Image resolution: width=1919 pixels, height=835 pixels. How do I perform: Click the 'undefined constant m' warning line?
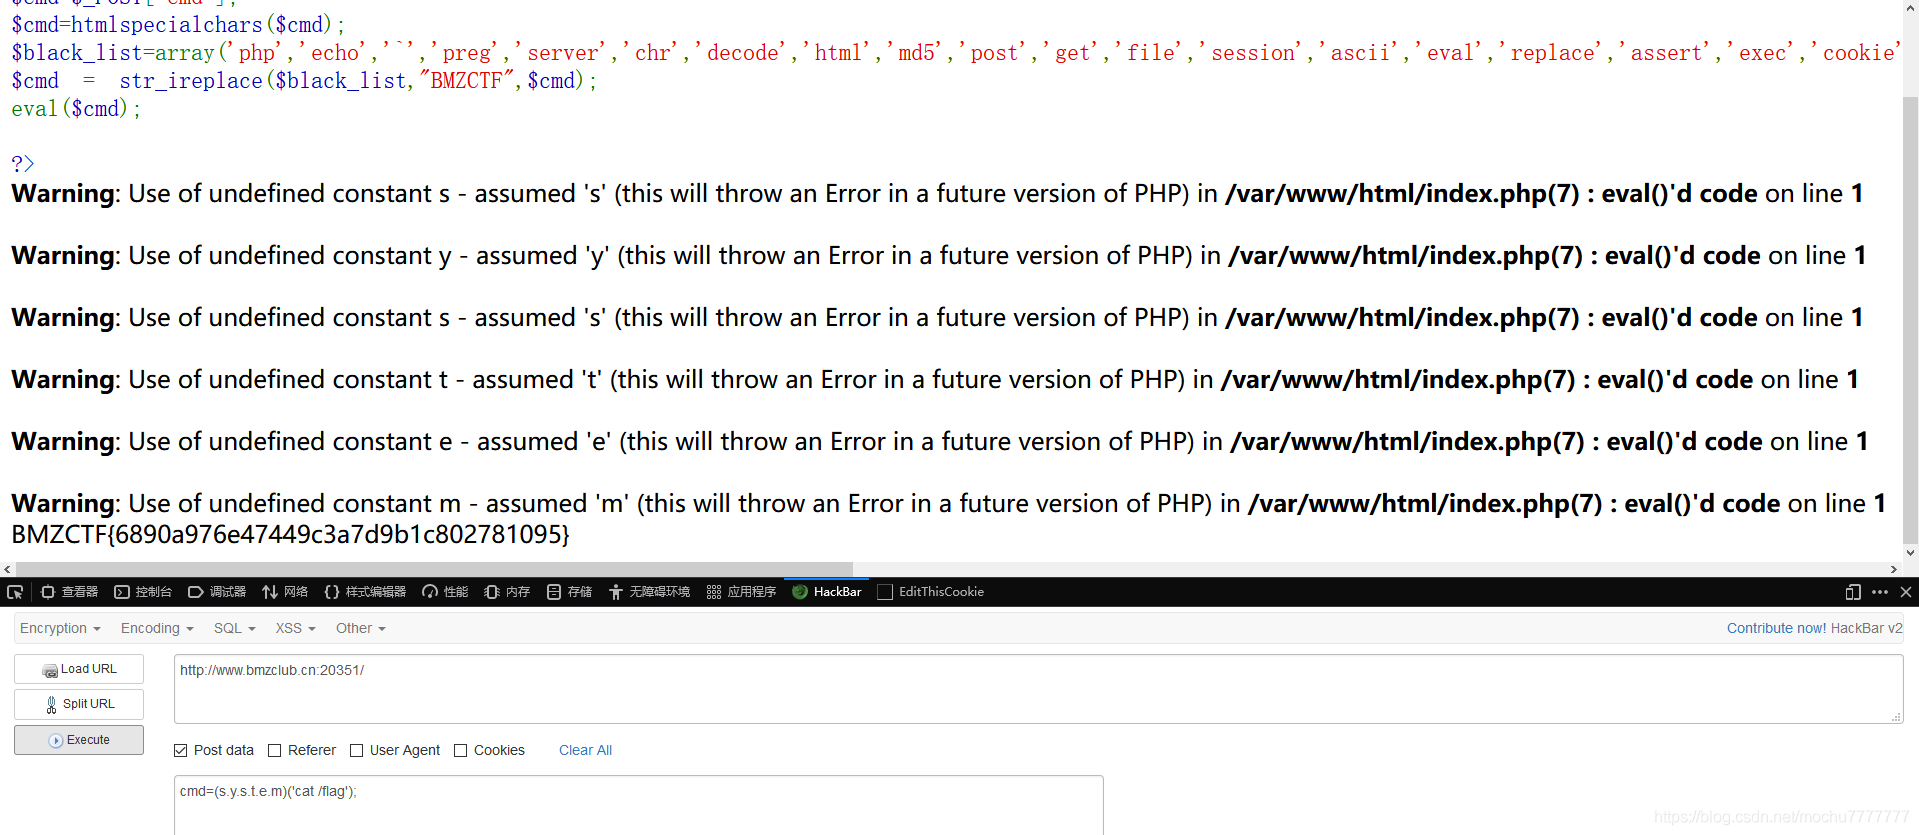click(x=948, y=503)
